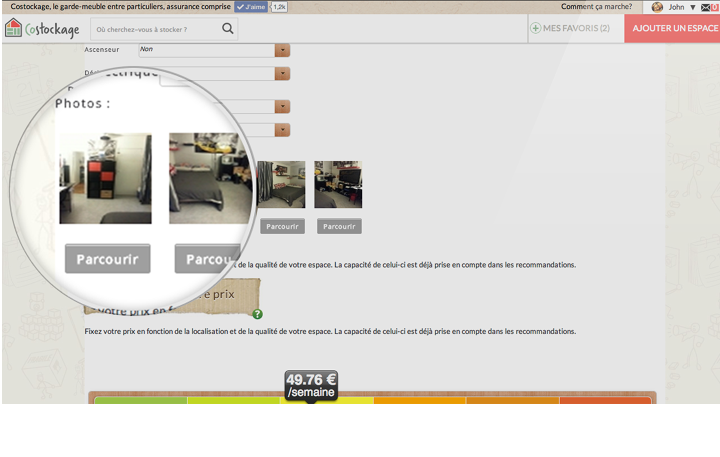
Task: Click the search magnifier icon
Action: (x=228, y=28)
